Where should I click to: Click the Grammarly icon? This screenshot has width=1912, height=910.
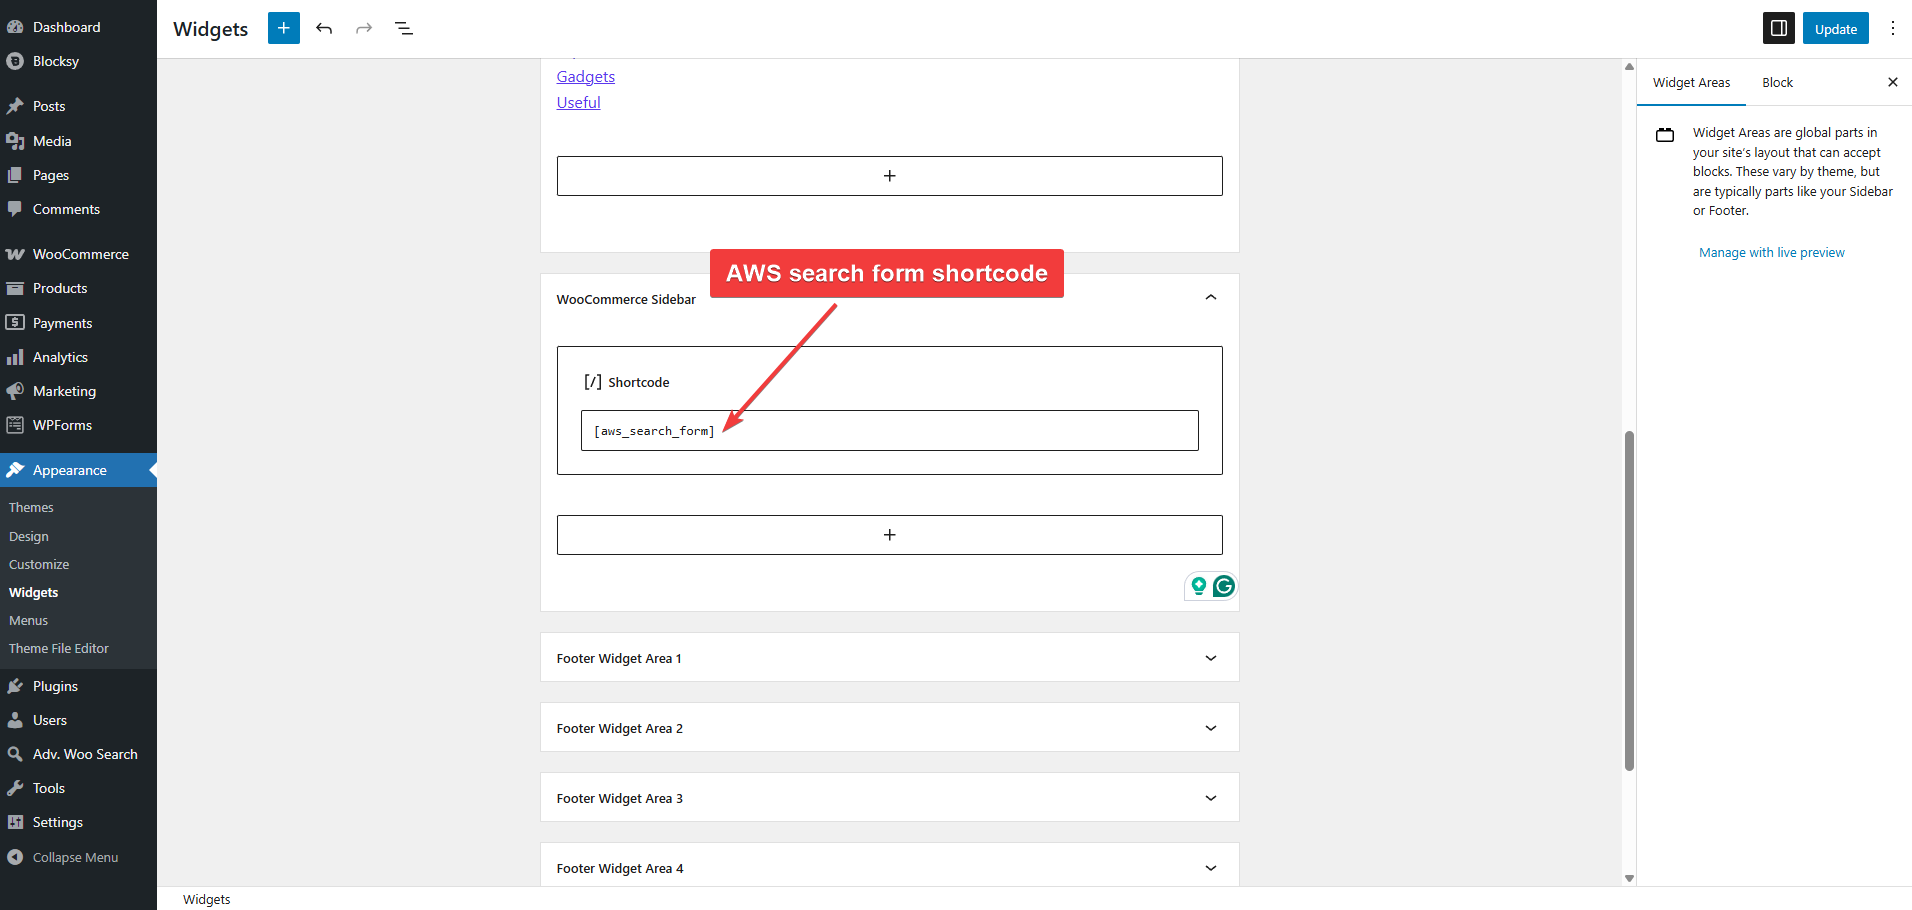click(1223, 586)
